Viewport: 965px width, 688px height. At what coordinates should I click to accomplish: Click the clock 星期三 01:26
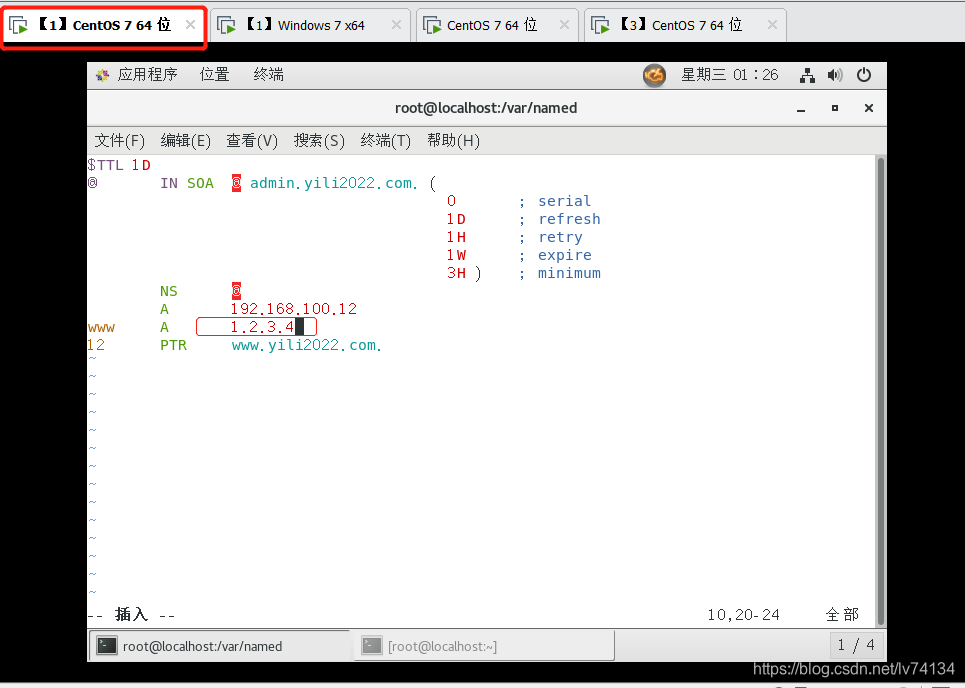point(729,75)
